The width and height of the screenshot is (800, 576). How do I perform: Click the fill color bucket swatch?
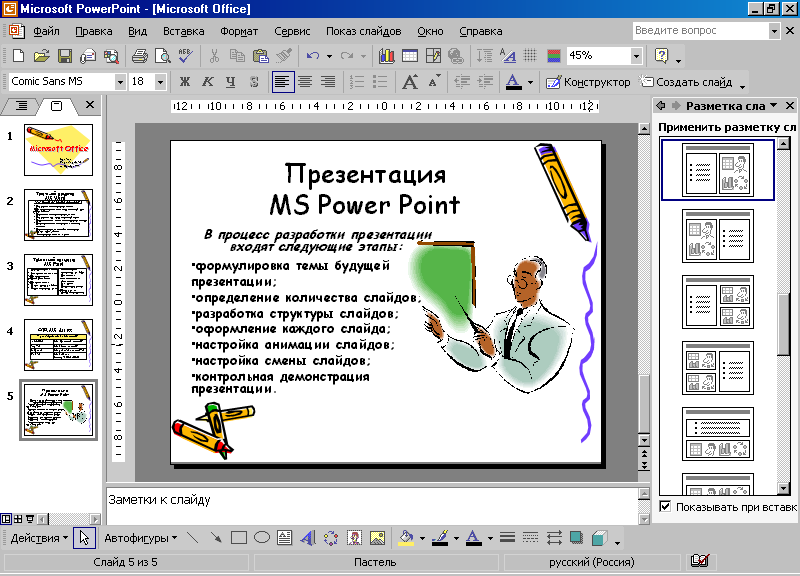[x=406, y=538]
